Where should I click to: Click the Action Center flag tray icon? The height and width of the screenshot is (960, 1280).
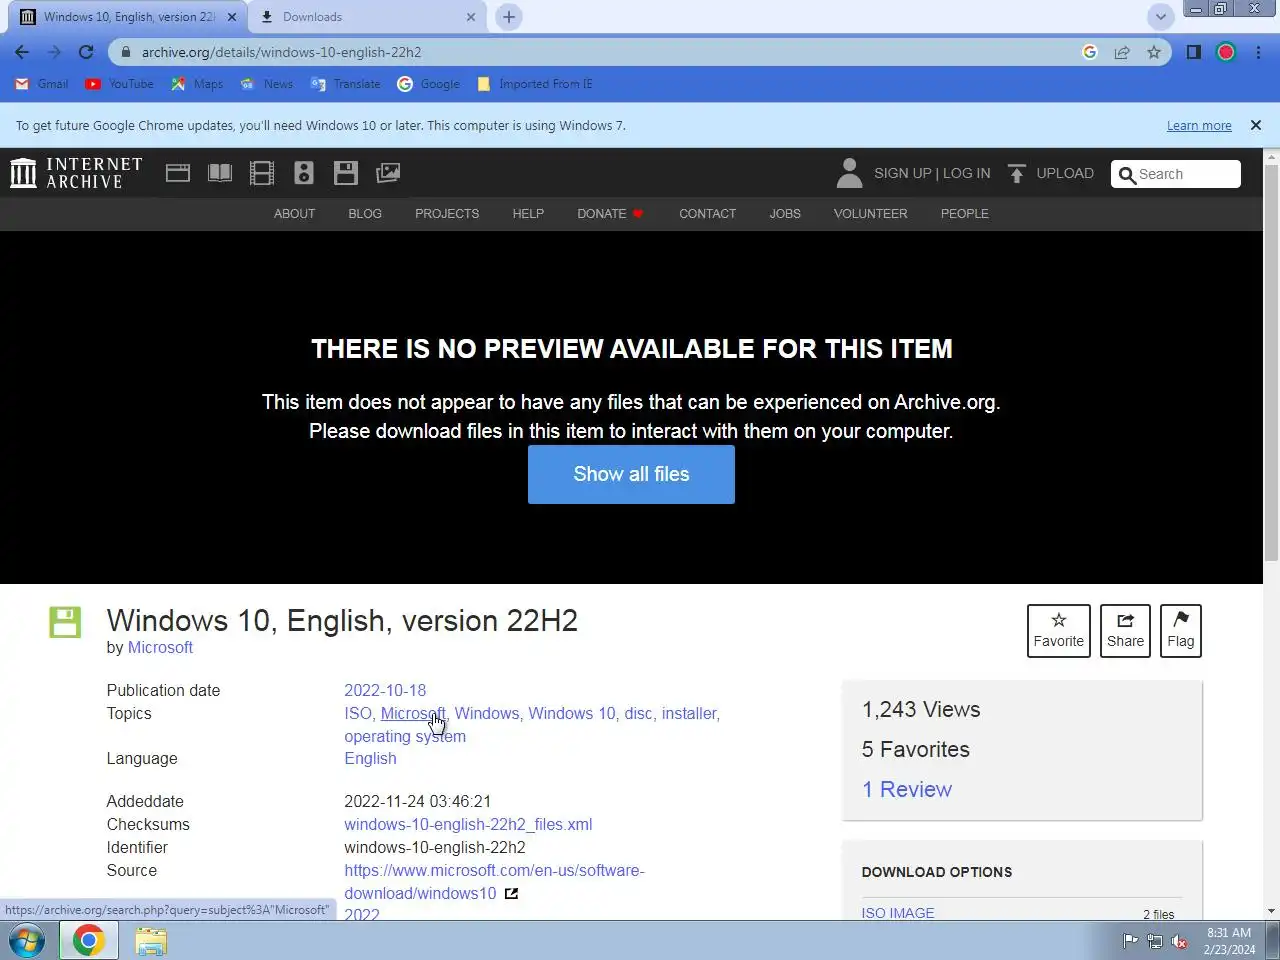[x=1130, y=941]
